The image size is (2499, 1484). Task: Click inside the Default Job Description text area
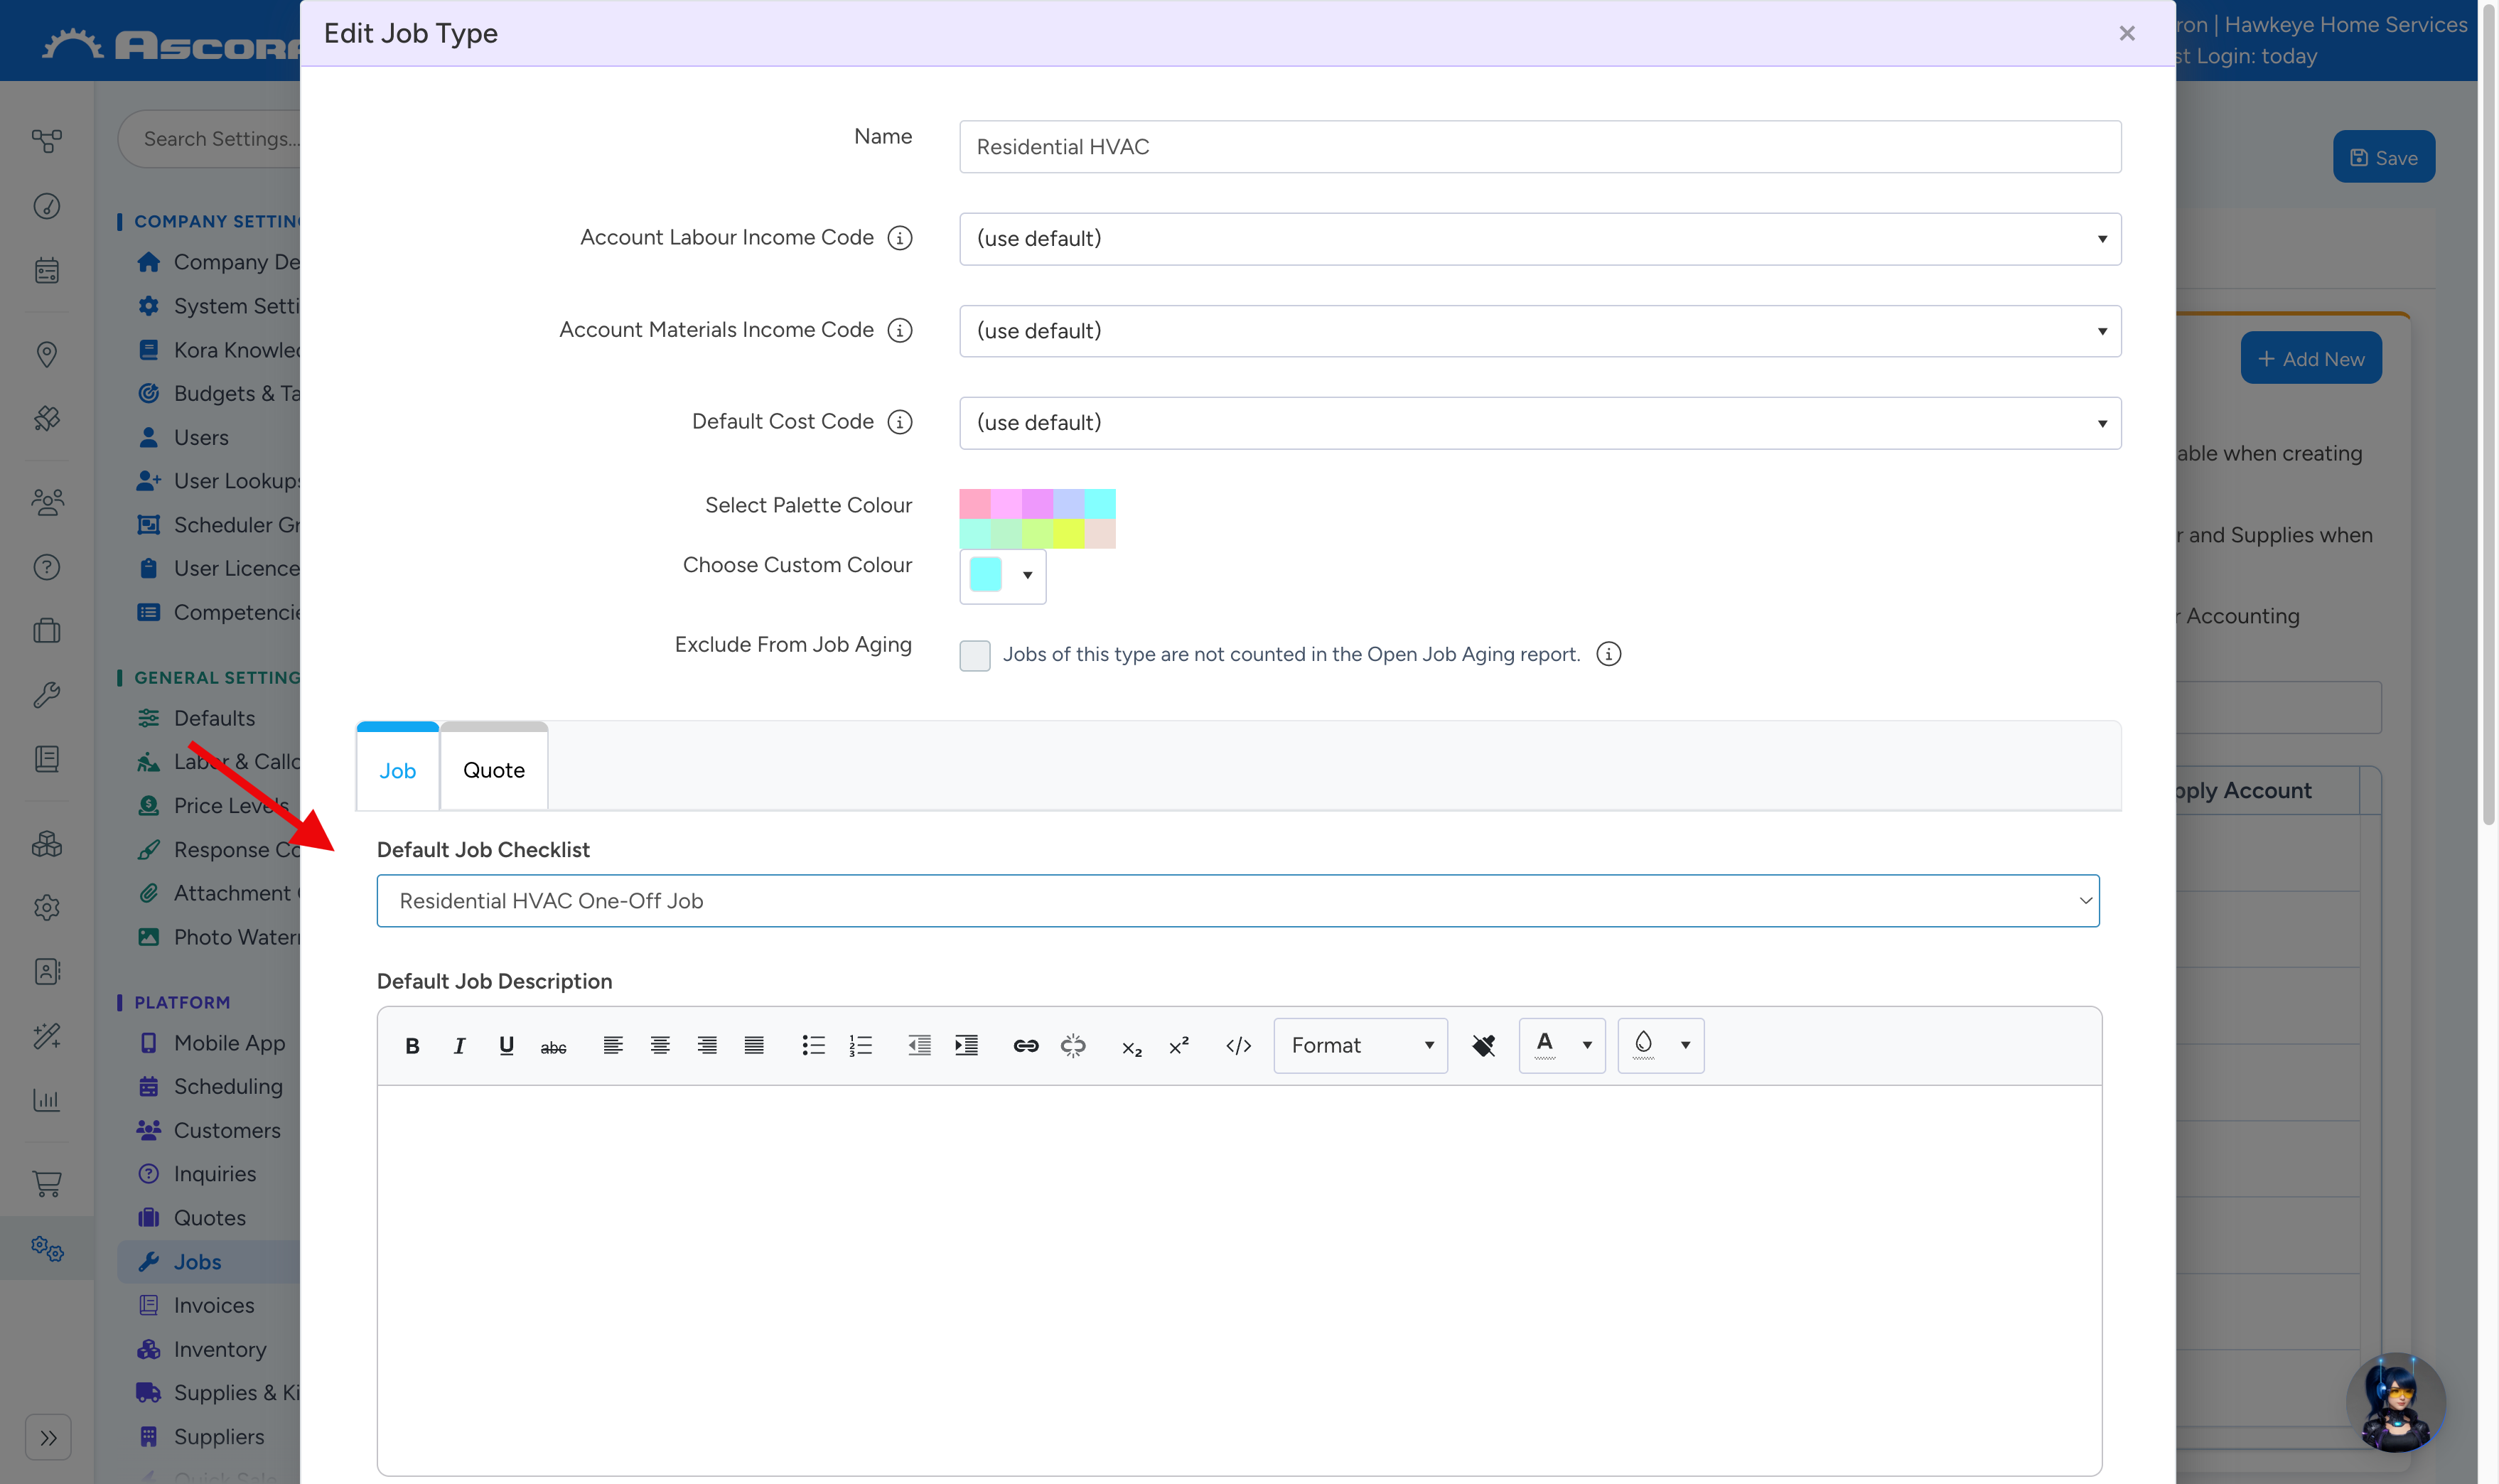1239,1280
